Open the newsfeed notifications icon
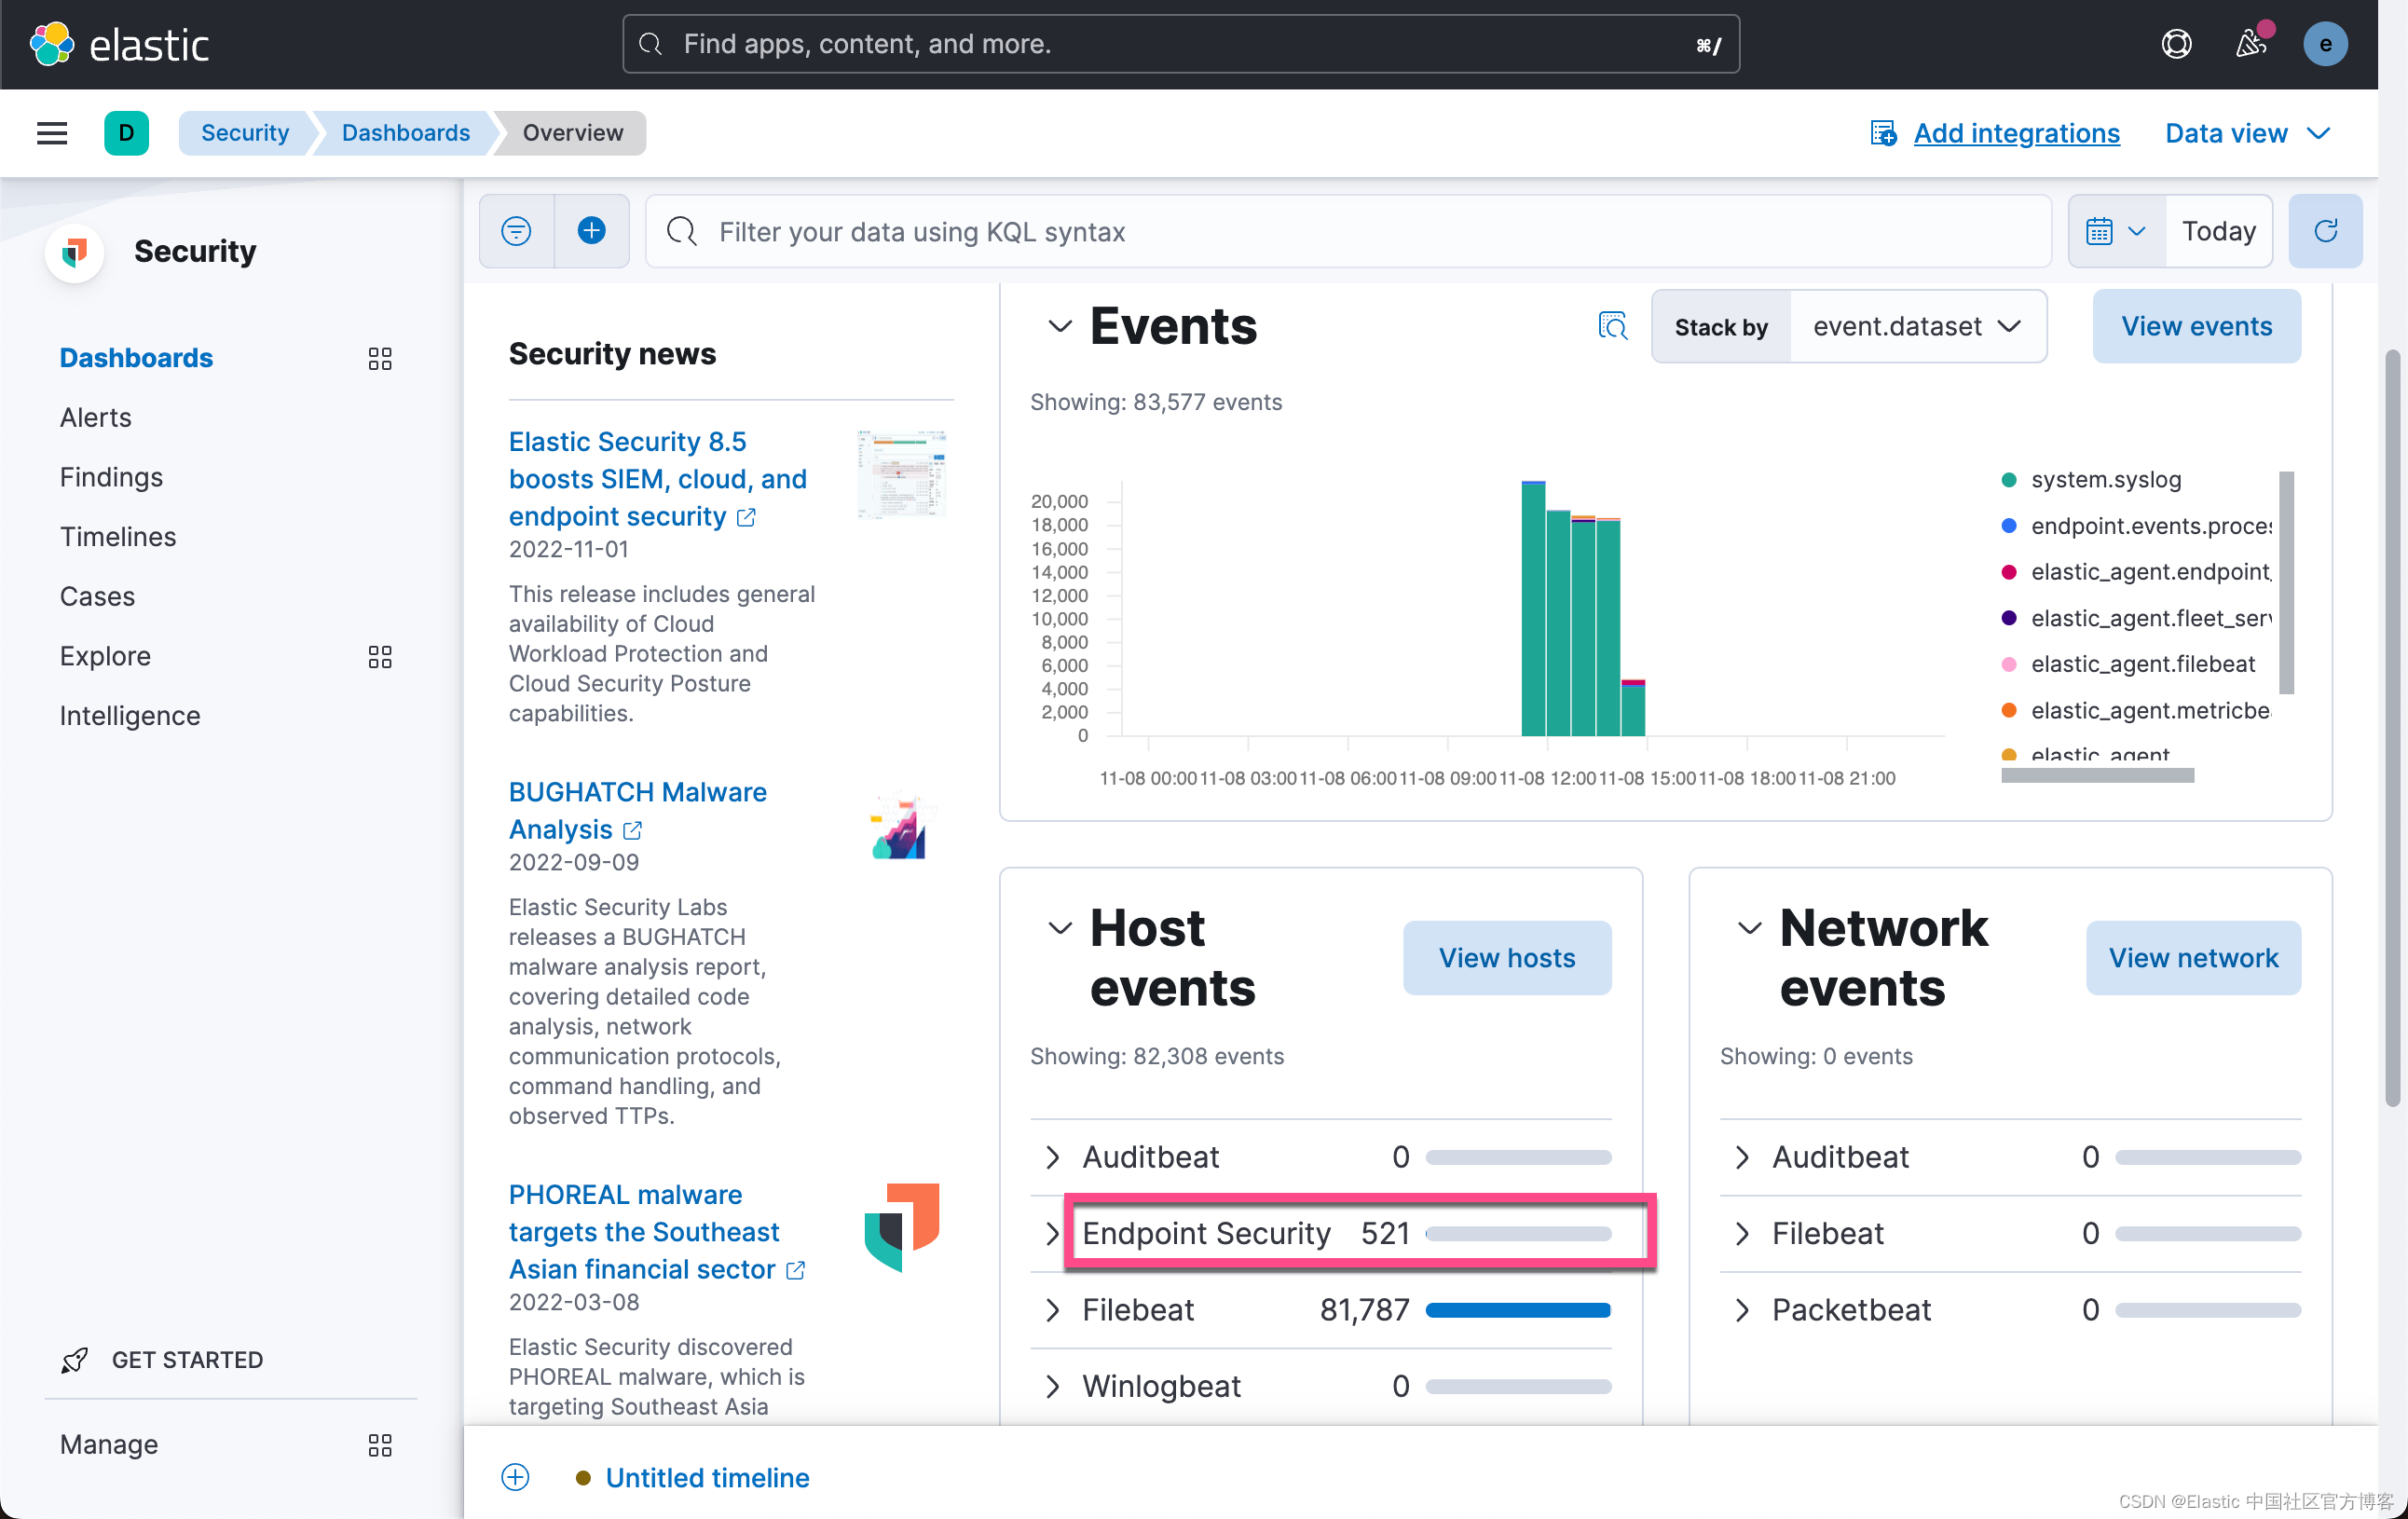 coord(2250,44)
